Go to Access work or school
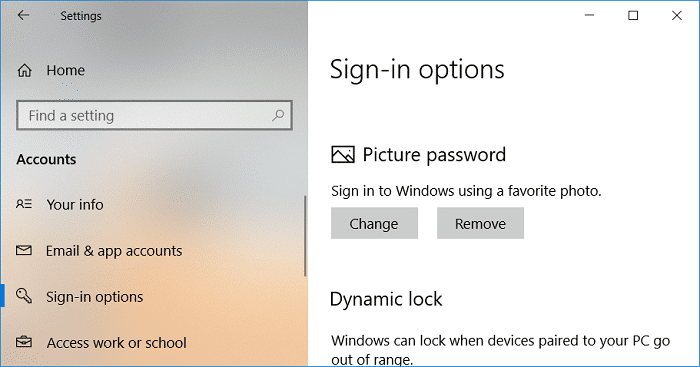The image size is (700, 367). click(x=117, y=343)
